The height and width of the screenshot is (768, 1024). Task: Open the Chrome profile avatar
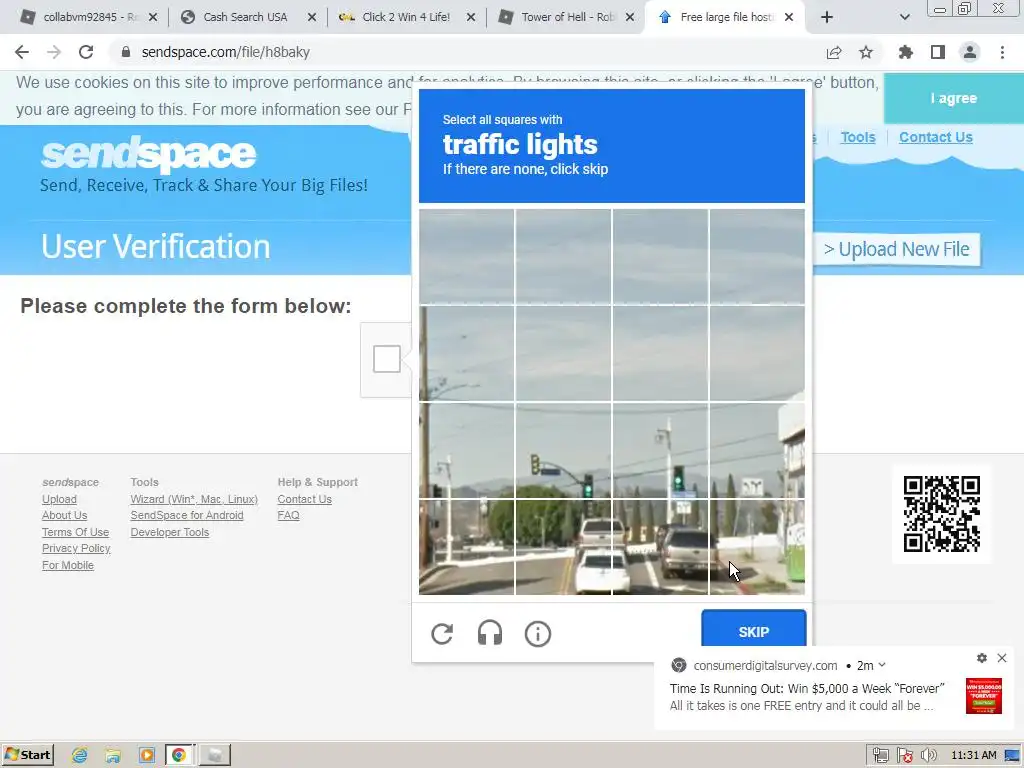pyautogui.click(x=970, y=52)
